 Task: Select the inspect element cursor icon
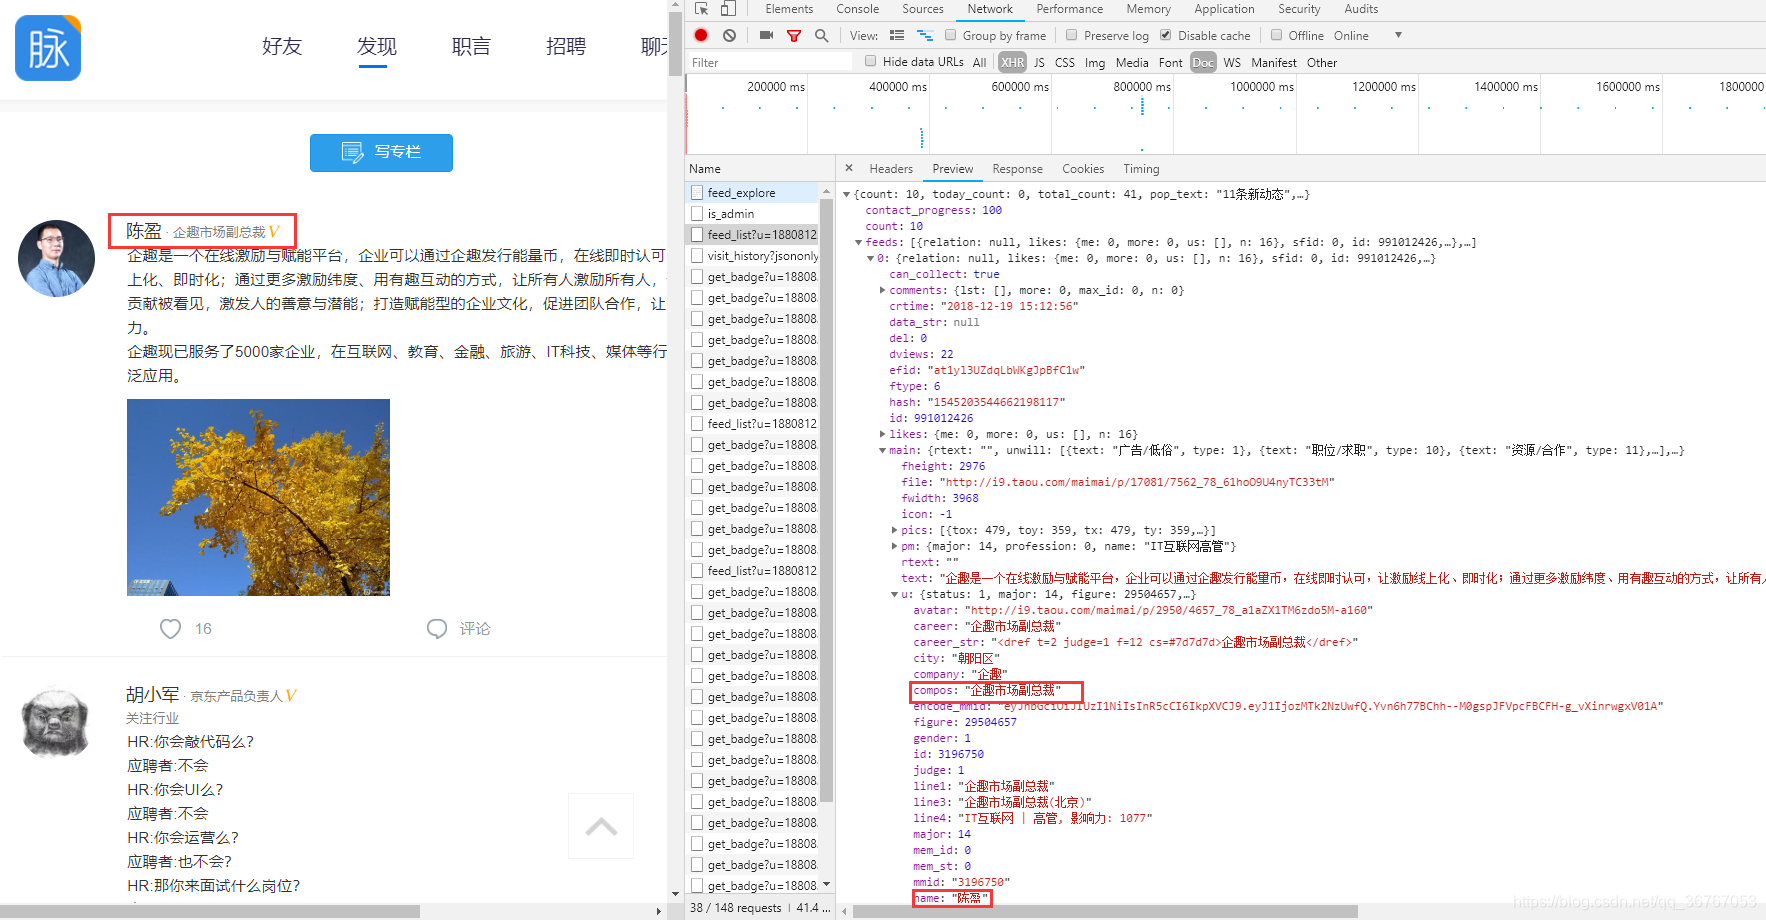[x=702, y=9]
